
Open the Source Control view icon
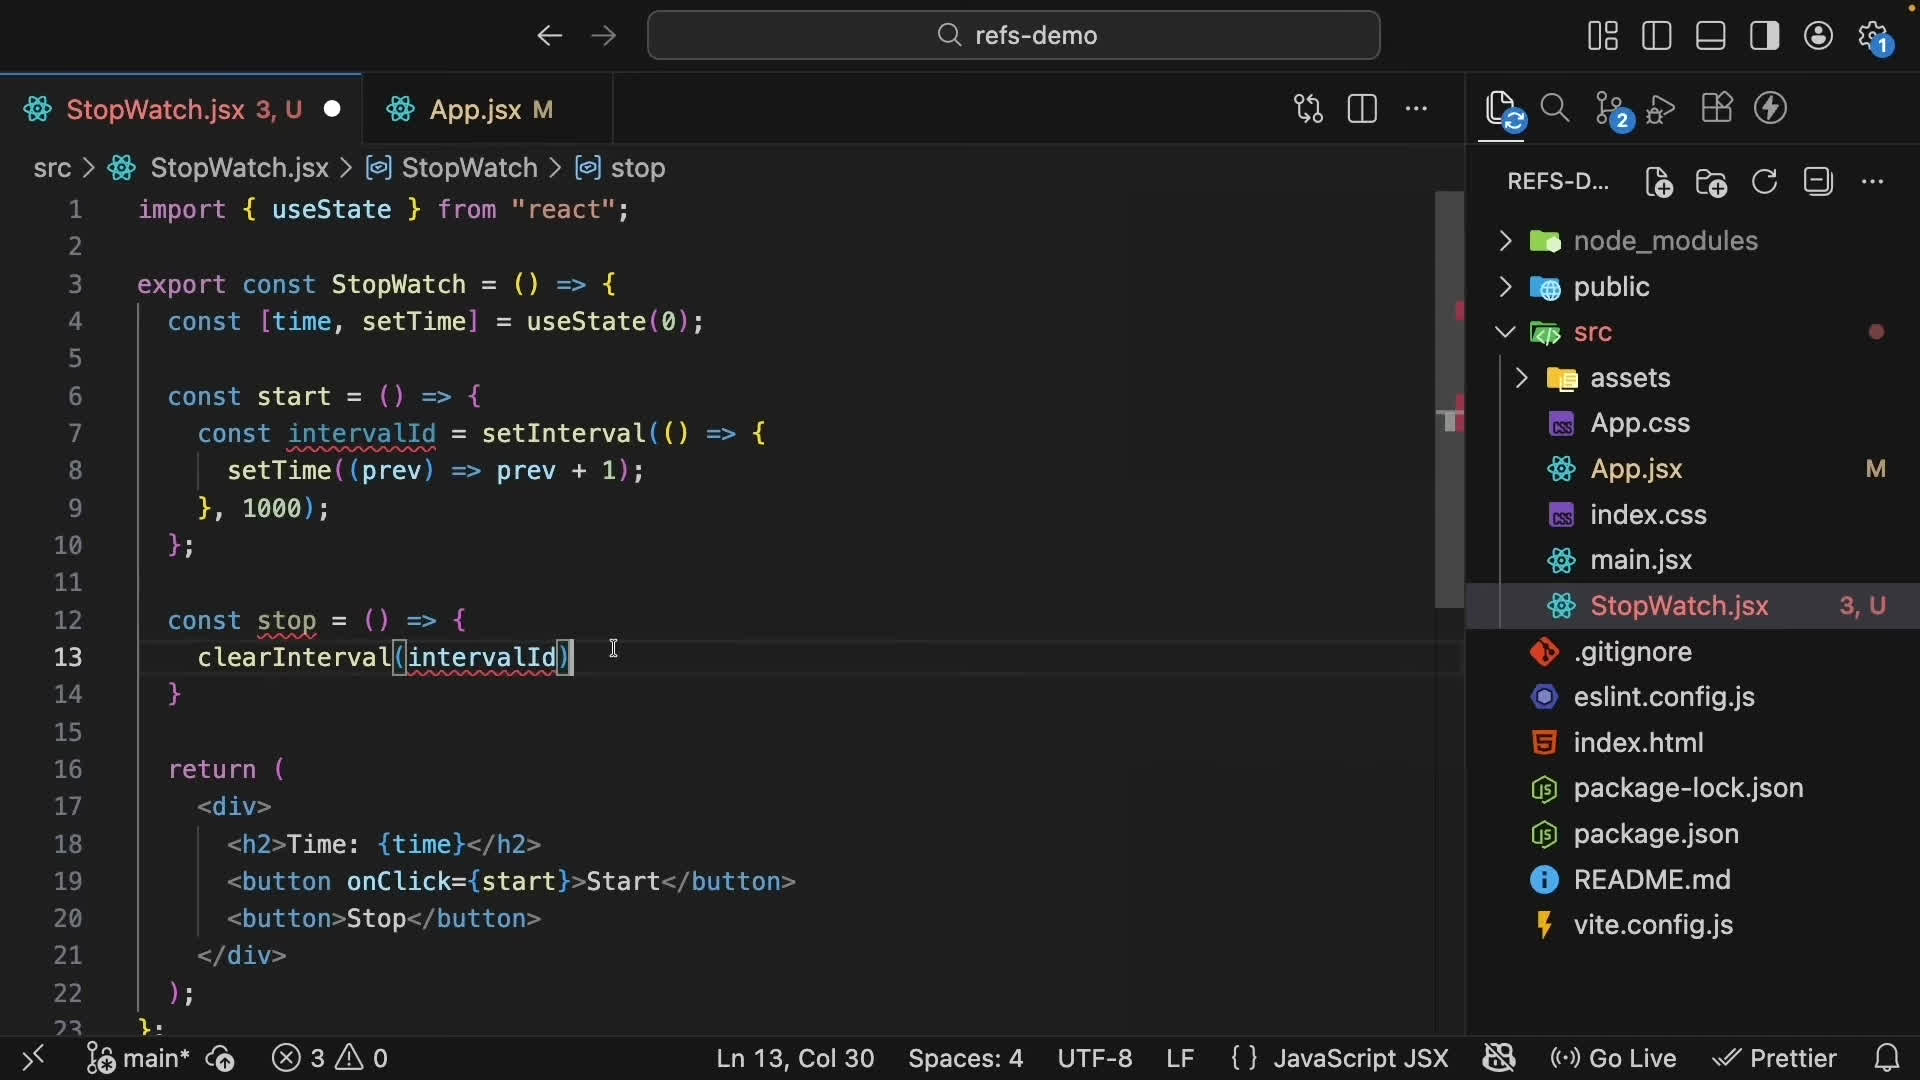[x=1614, y=111]
